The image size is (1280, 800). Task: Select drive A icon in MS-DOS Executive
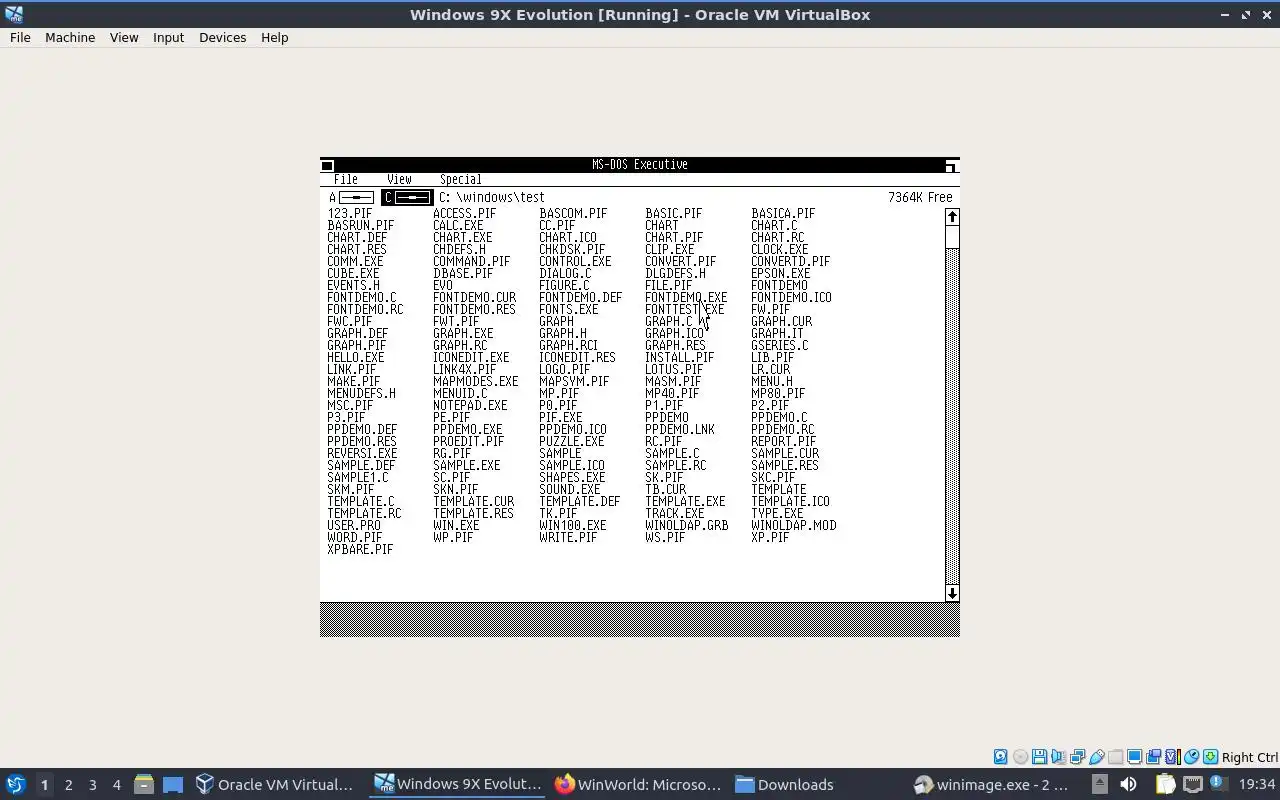coord(351,197)
